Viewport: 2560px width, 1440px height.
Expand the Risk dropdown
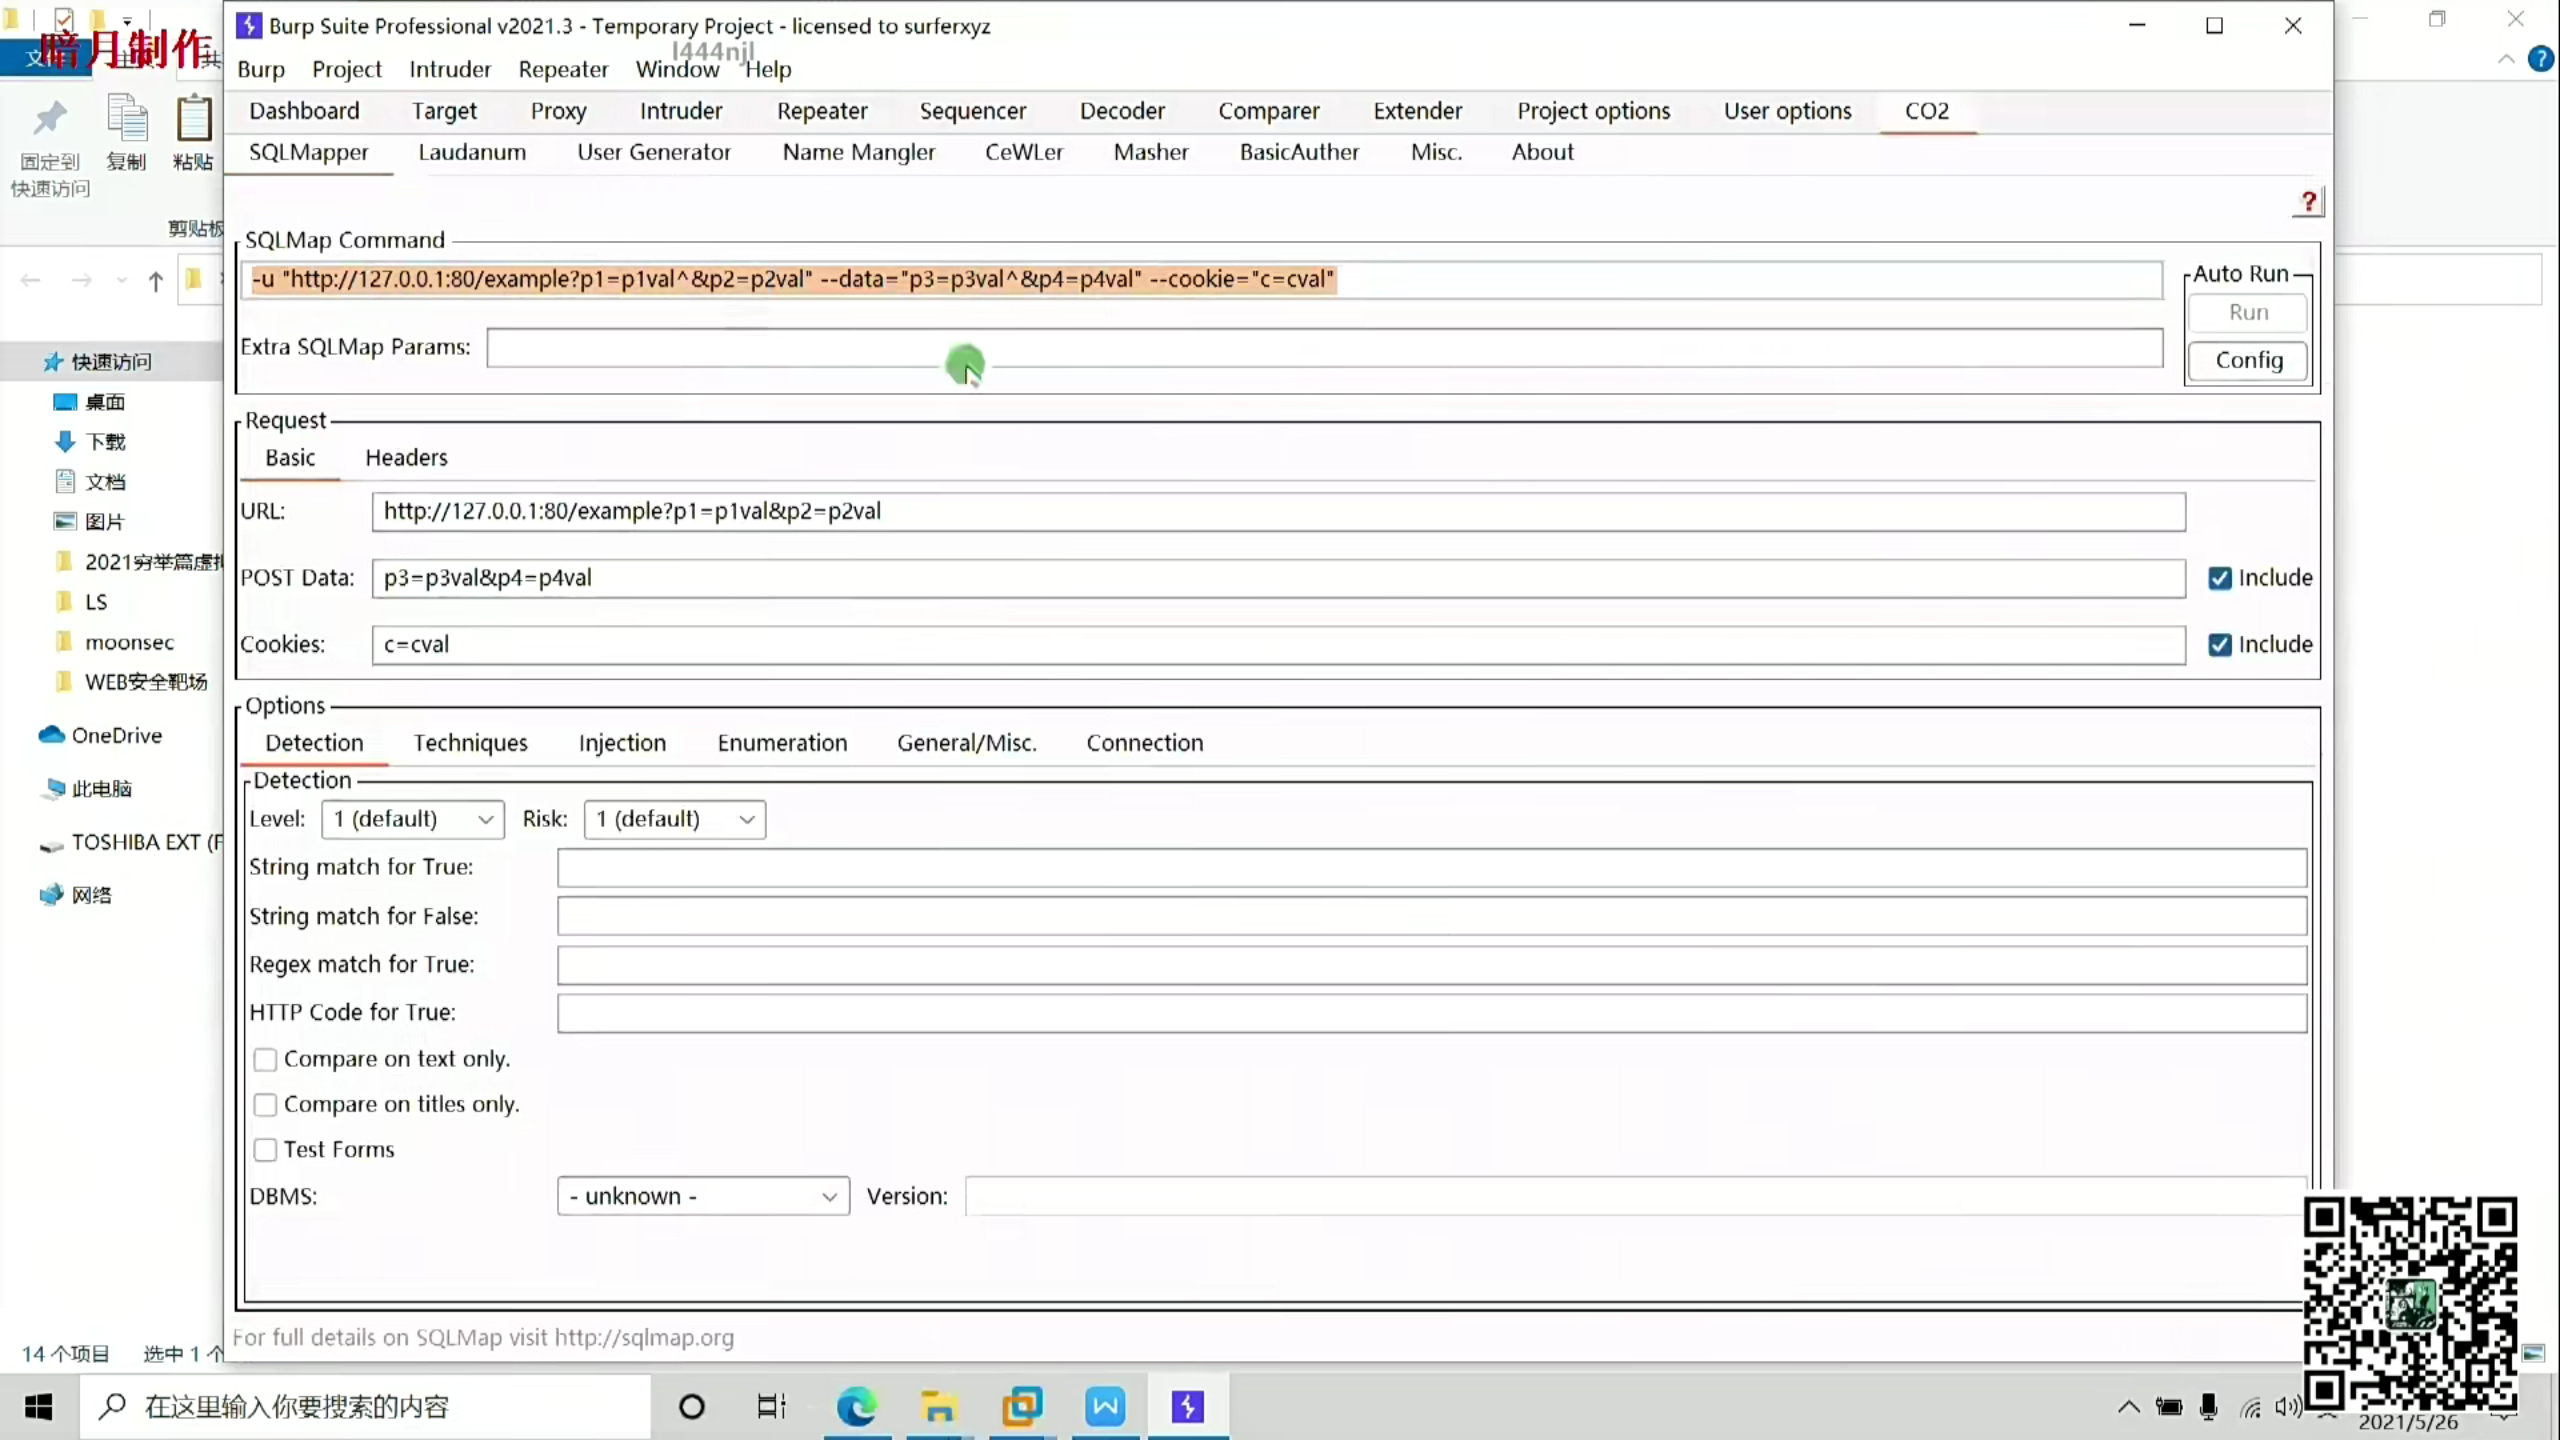tap(674, 819)
